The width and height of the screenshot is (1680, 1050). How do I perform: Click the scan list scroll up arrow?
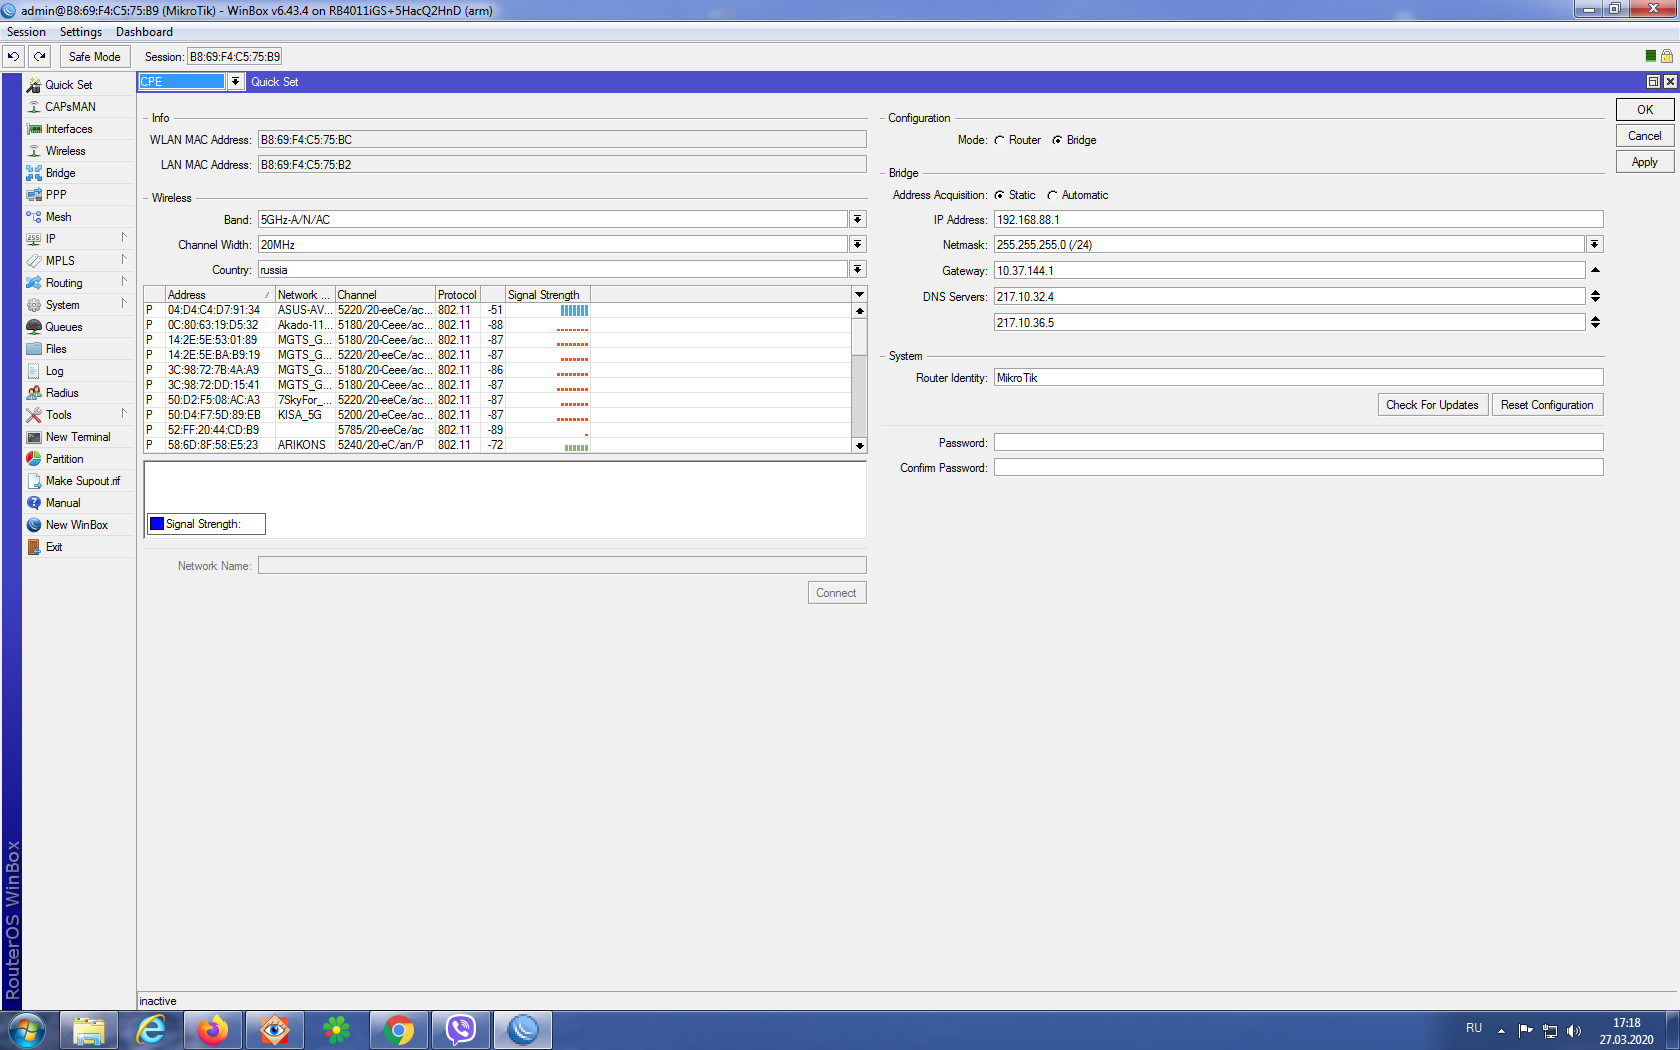859,311
